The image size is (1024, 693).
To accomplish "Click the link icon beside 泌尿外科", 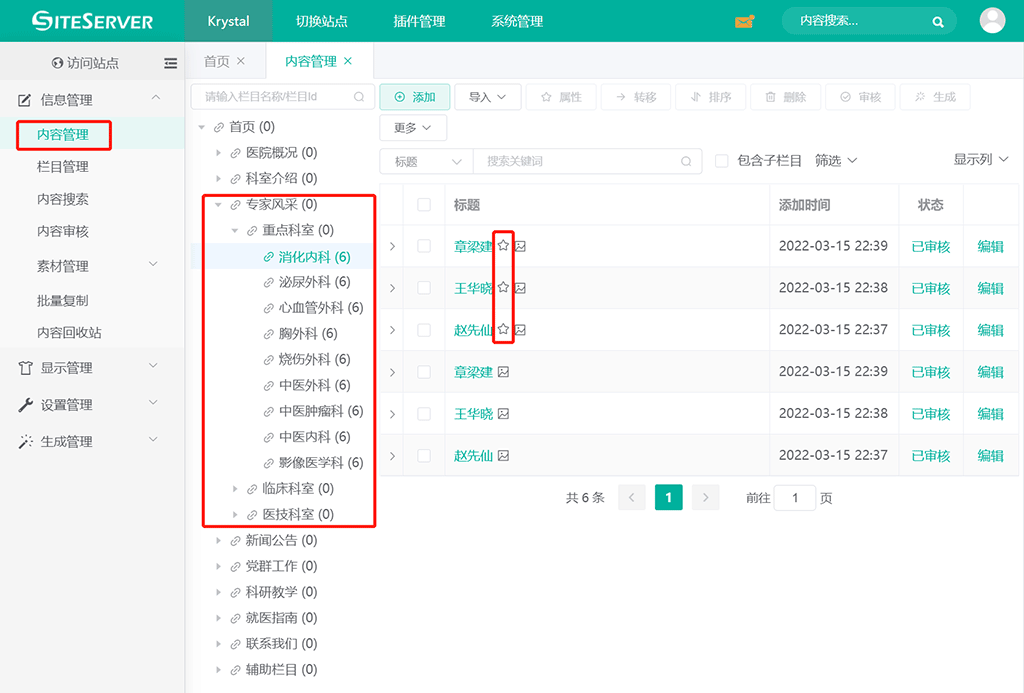I will pyautogui.click(x=269, y=283).
